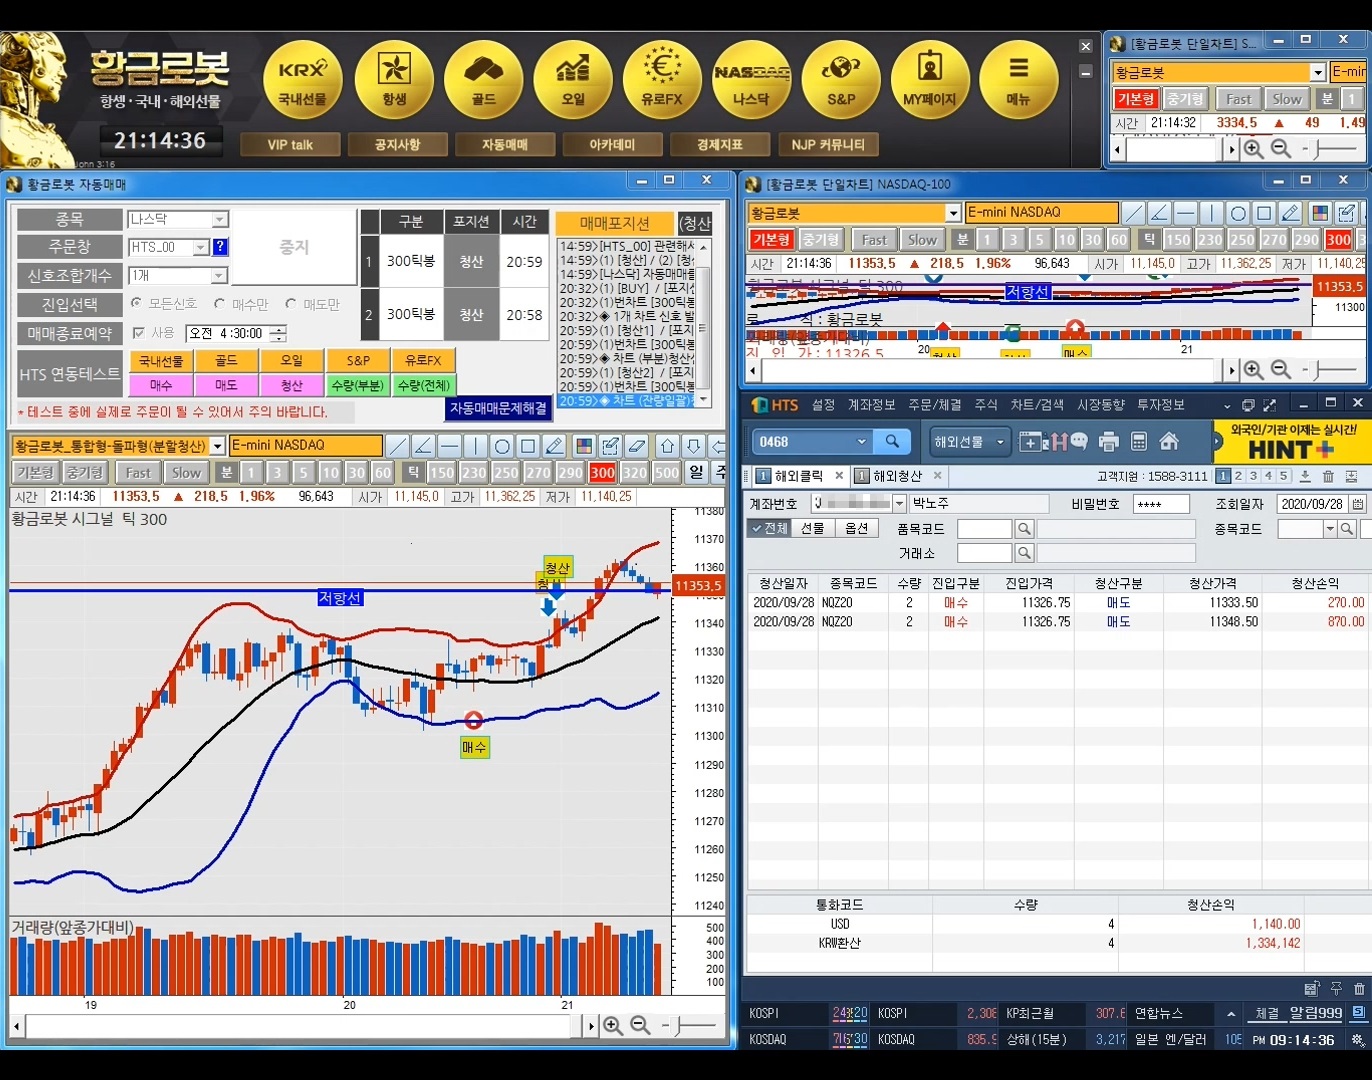Open the KRX 국내선물 round icon
The width and height of the screenshot is (1372, 1080).
point(303,80)
